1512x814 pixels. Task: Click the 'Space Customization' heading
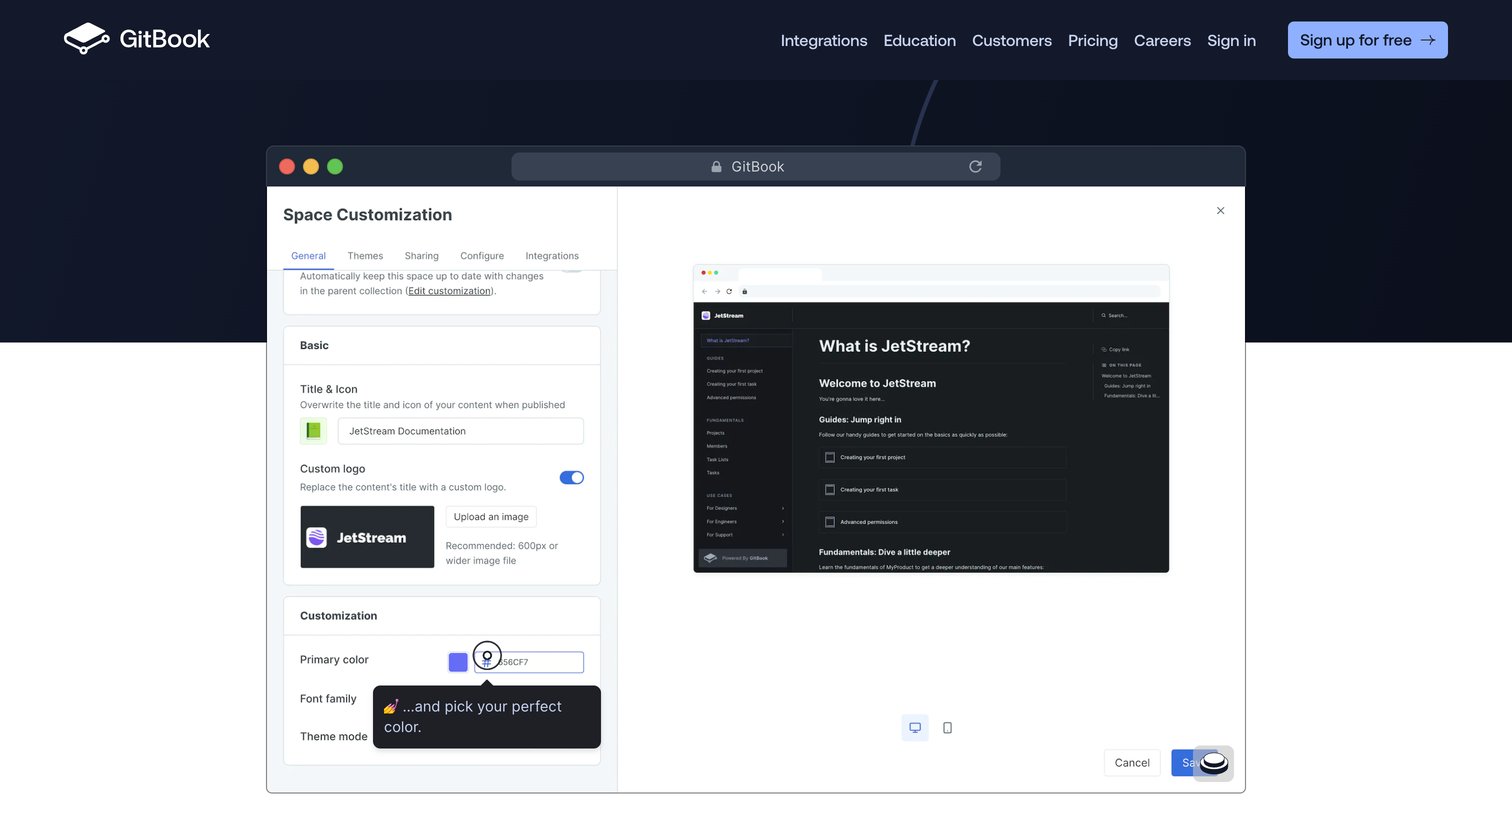[367, 215]
